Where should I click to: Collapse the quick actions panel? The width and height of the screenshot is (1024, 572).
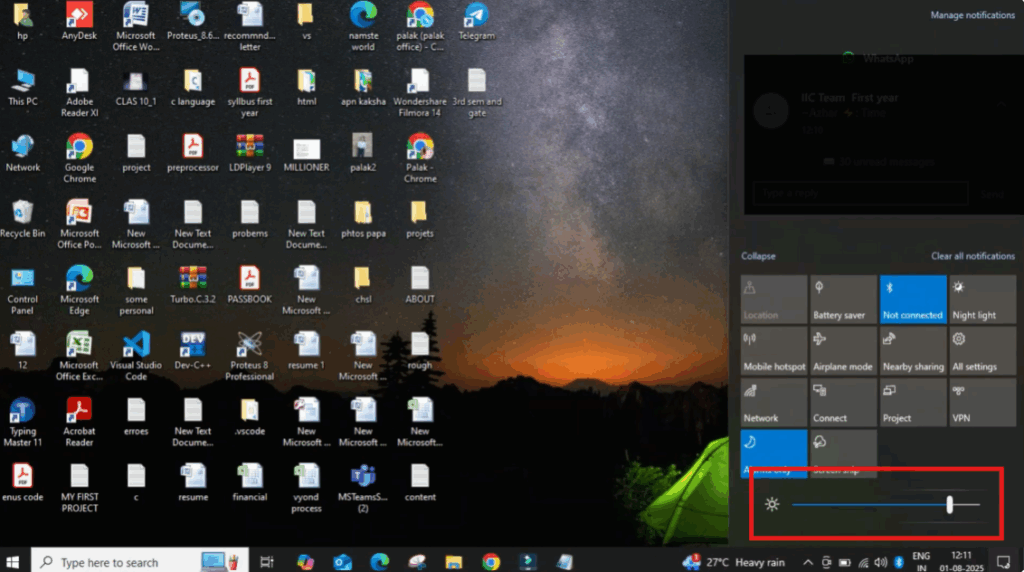758,256
